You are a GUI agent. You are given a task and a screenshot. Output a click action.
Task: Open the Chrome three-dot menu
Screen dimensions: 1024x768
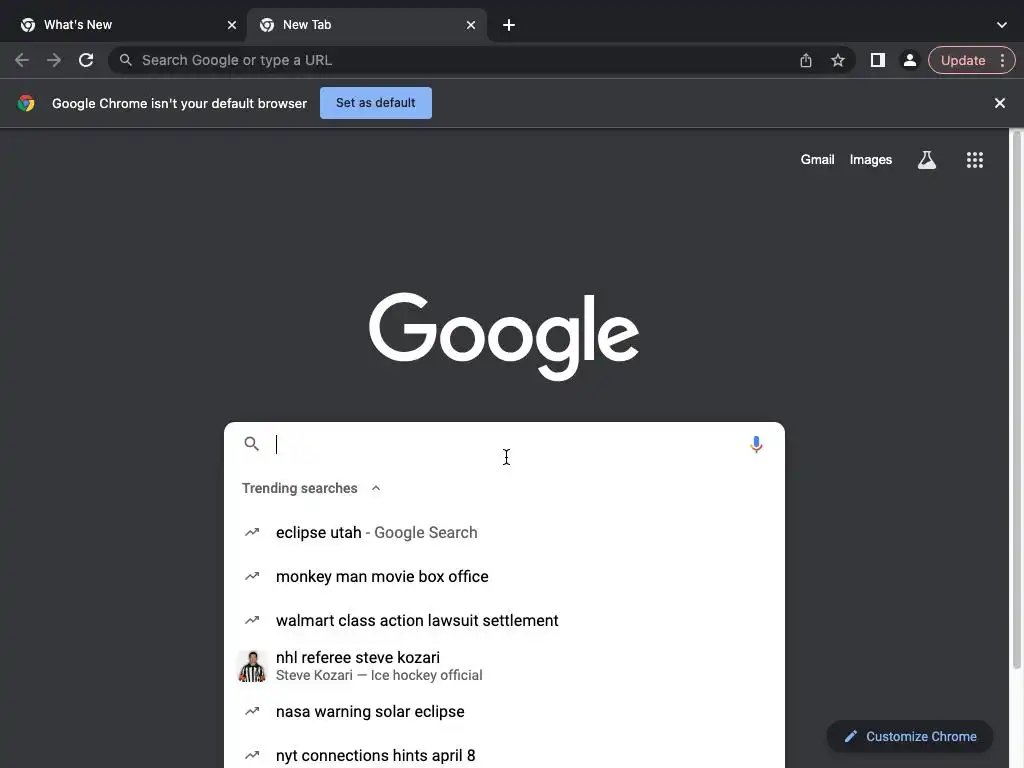[x=1002, y=60]
